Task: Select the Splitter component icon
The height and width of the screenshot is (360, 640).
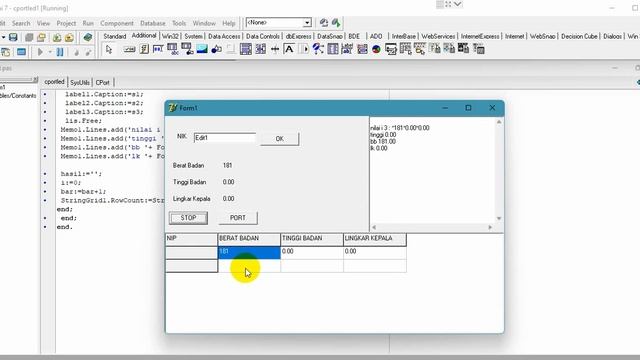Action: (x=275, y=50)
